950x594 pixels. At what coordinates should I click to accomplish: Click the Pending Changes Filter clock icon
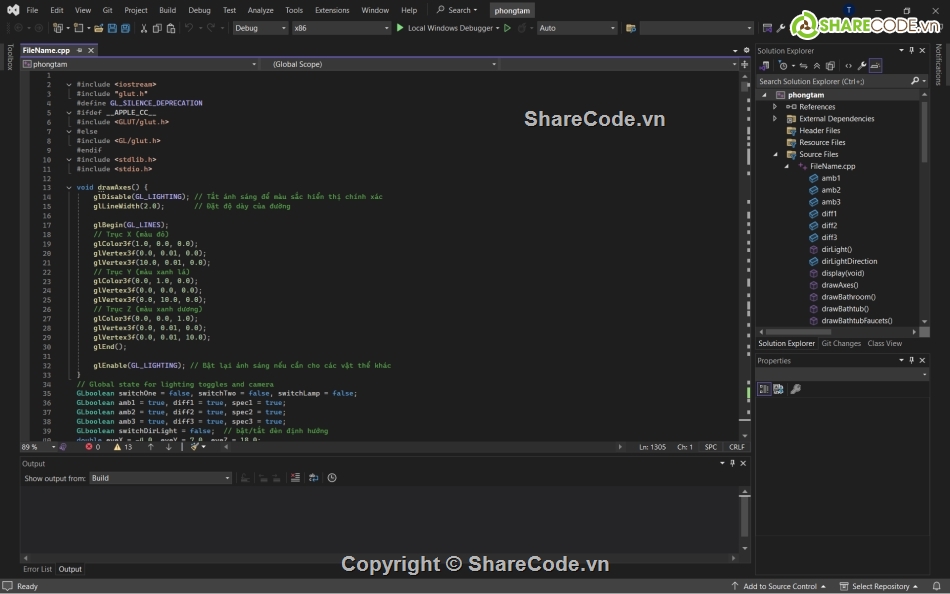(x=783, y=65)
